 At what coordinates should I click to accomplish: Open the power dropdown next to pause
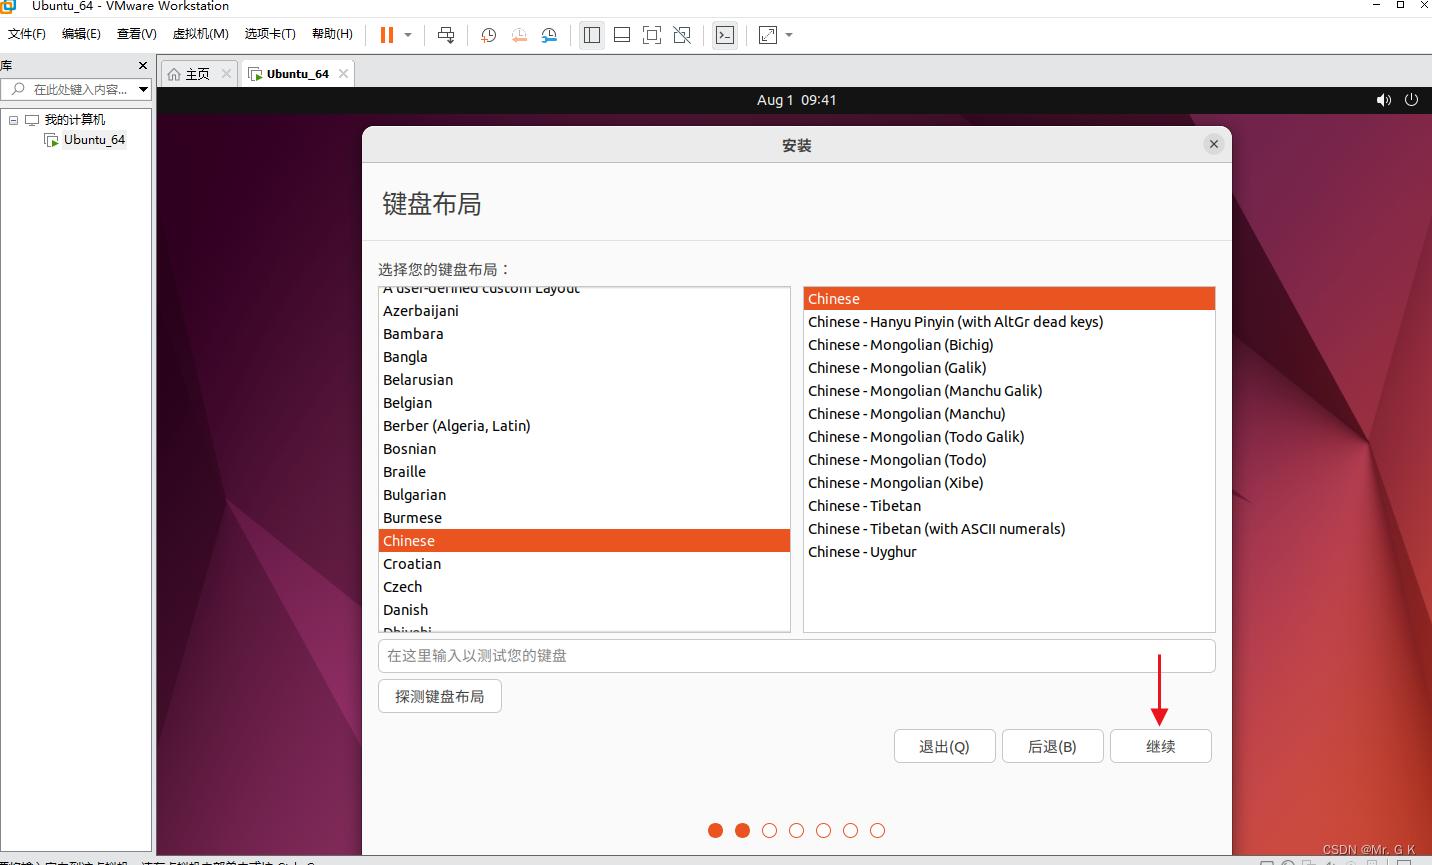[x=408, y=35]
